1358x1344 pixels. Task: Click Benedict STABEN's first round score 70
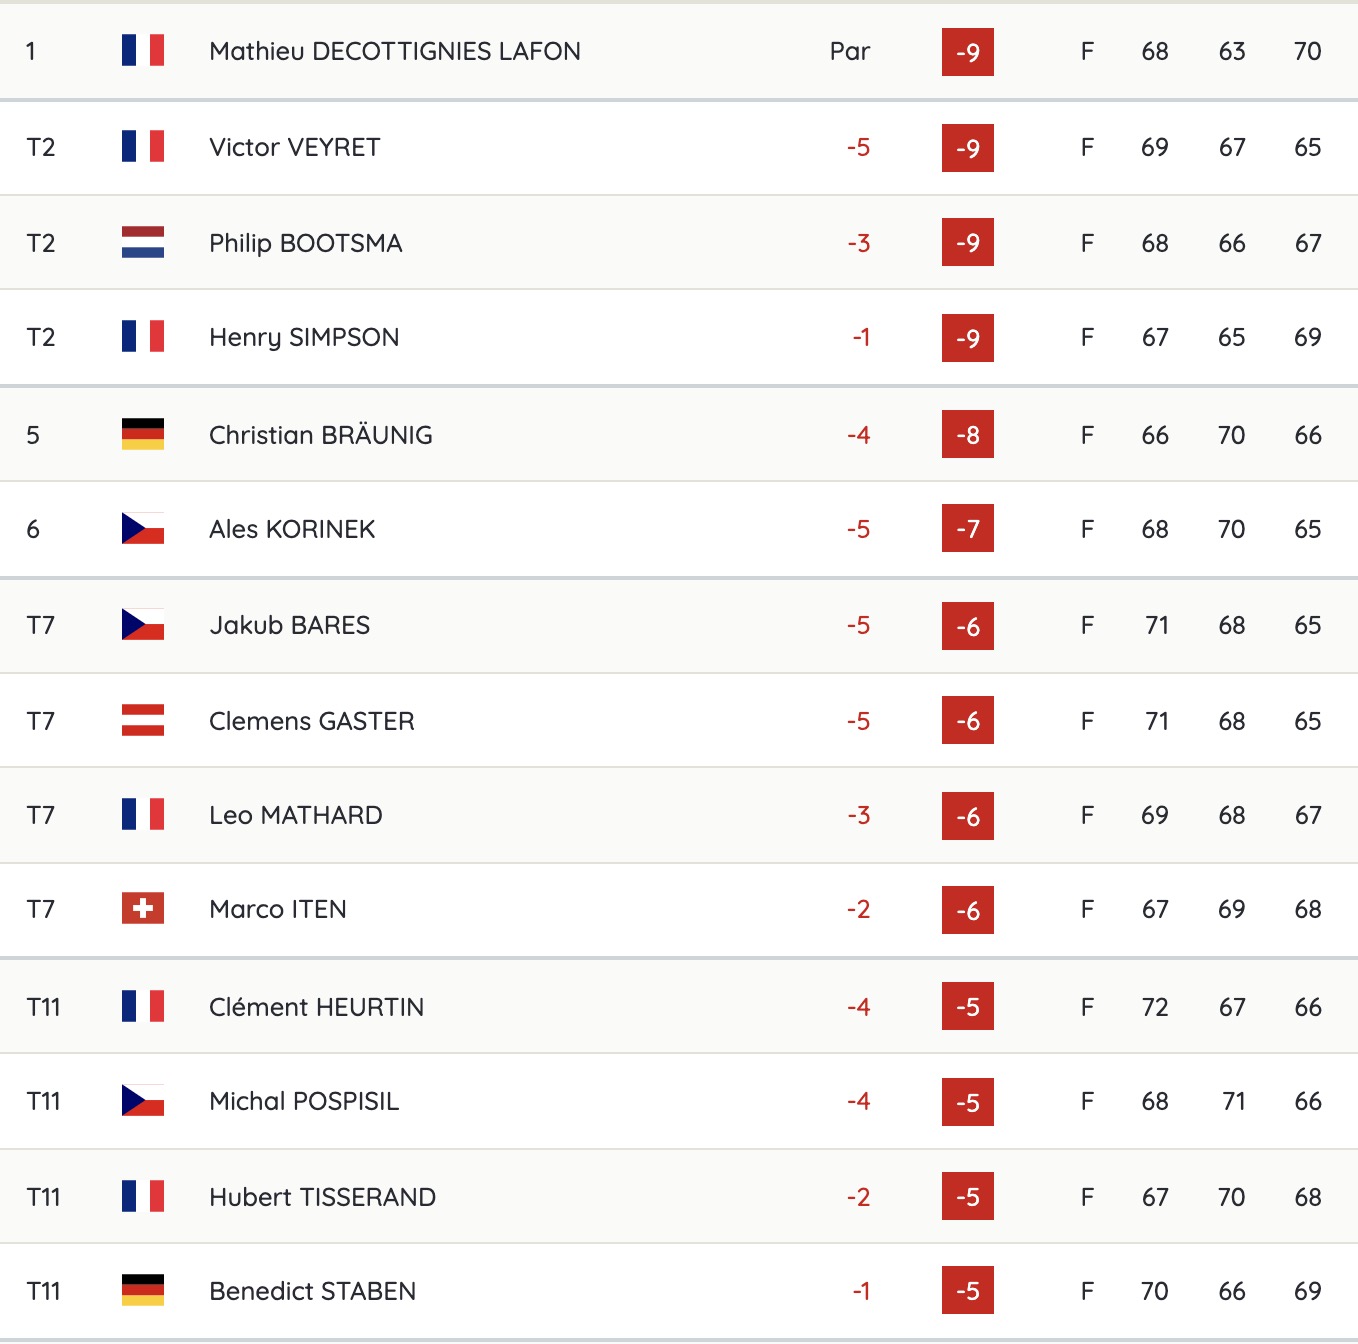(x=1155, y=1291)
